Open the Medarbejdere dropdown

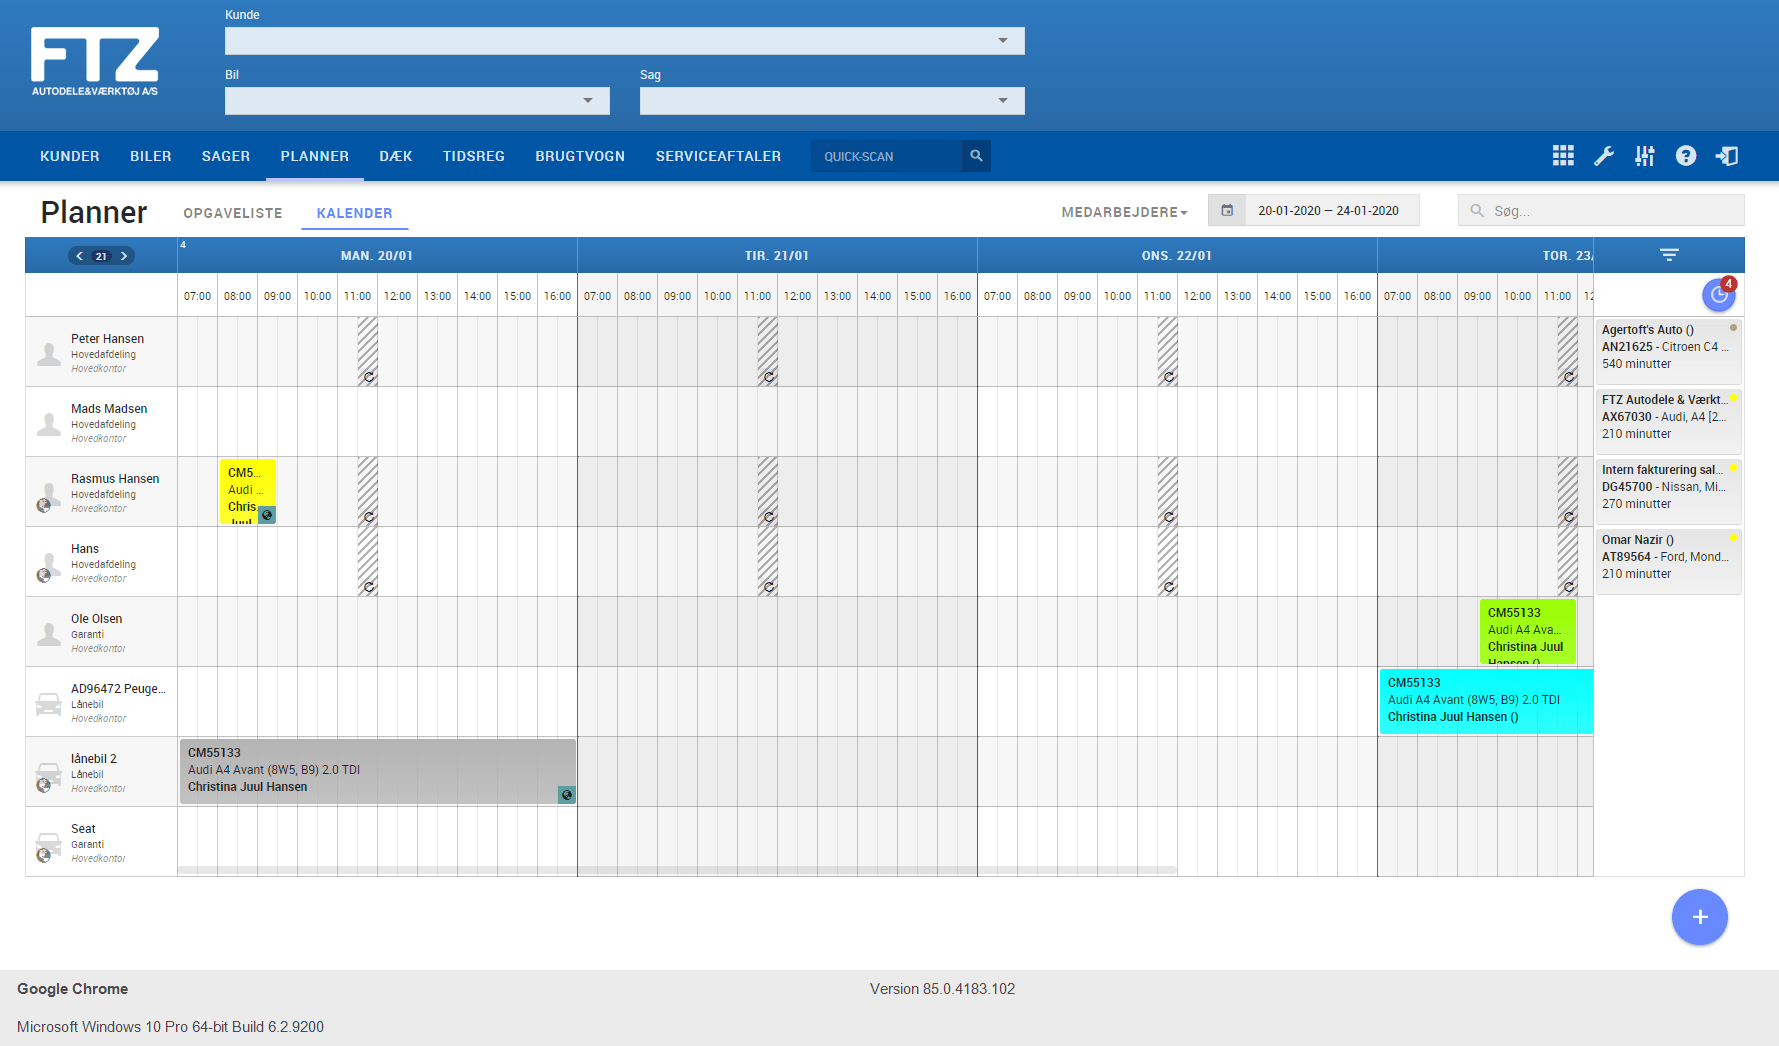[x=1124, y=212]
